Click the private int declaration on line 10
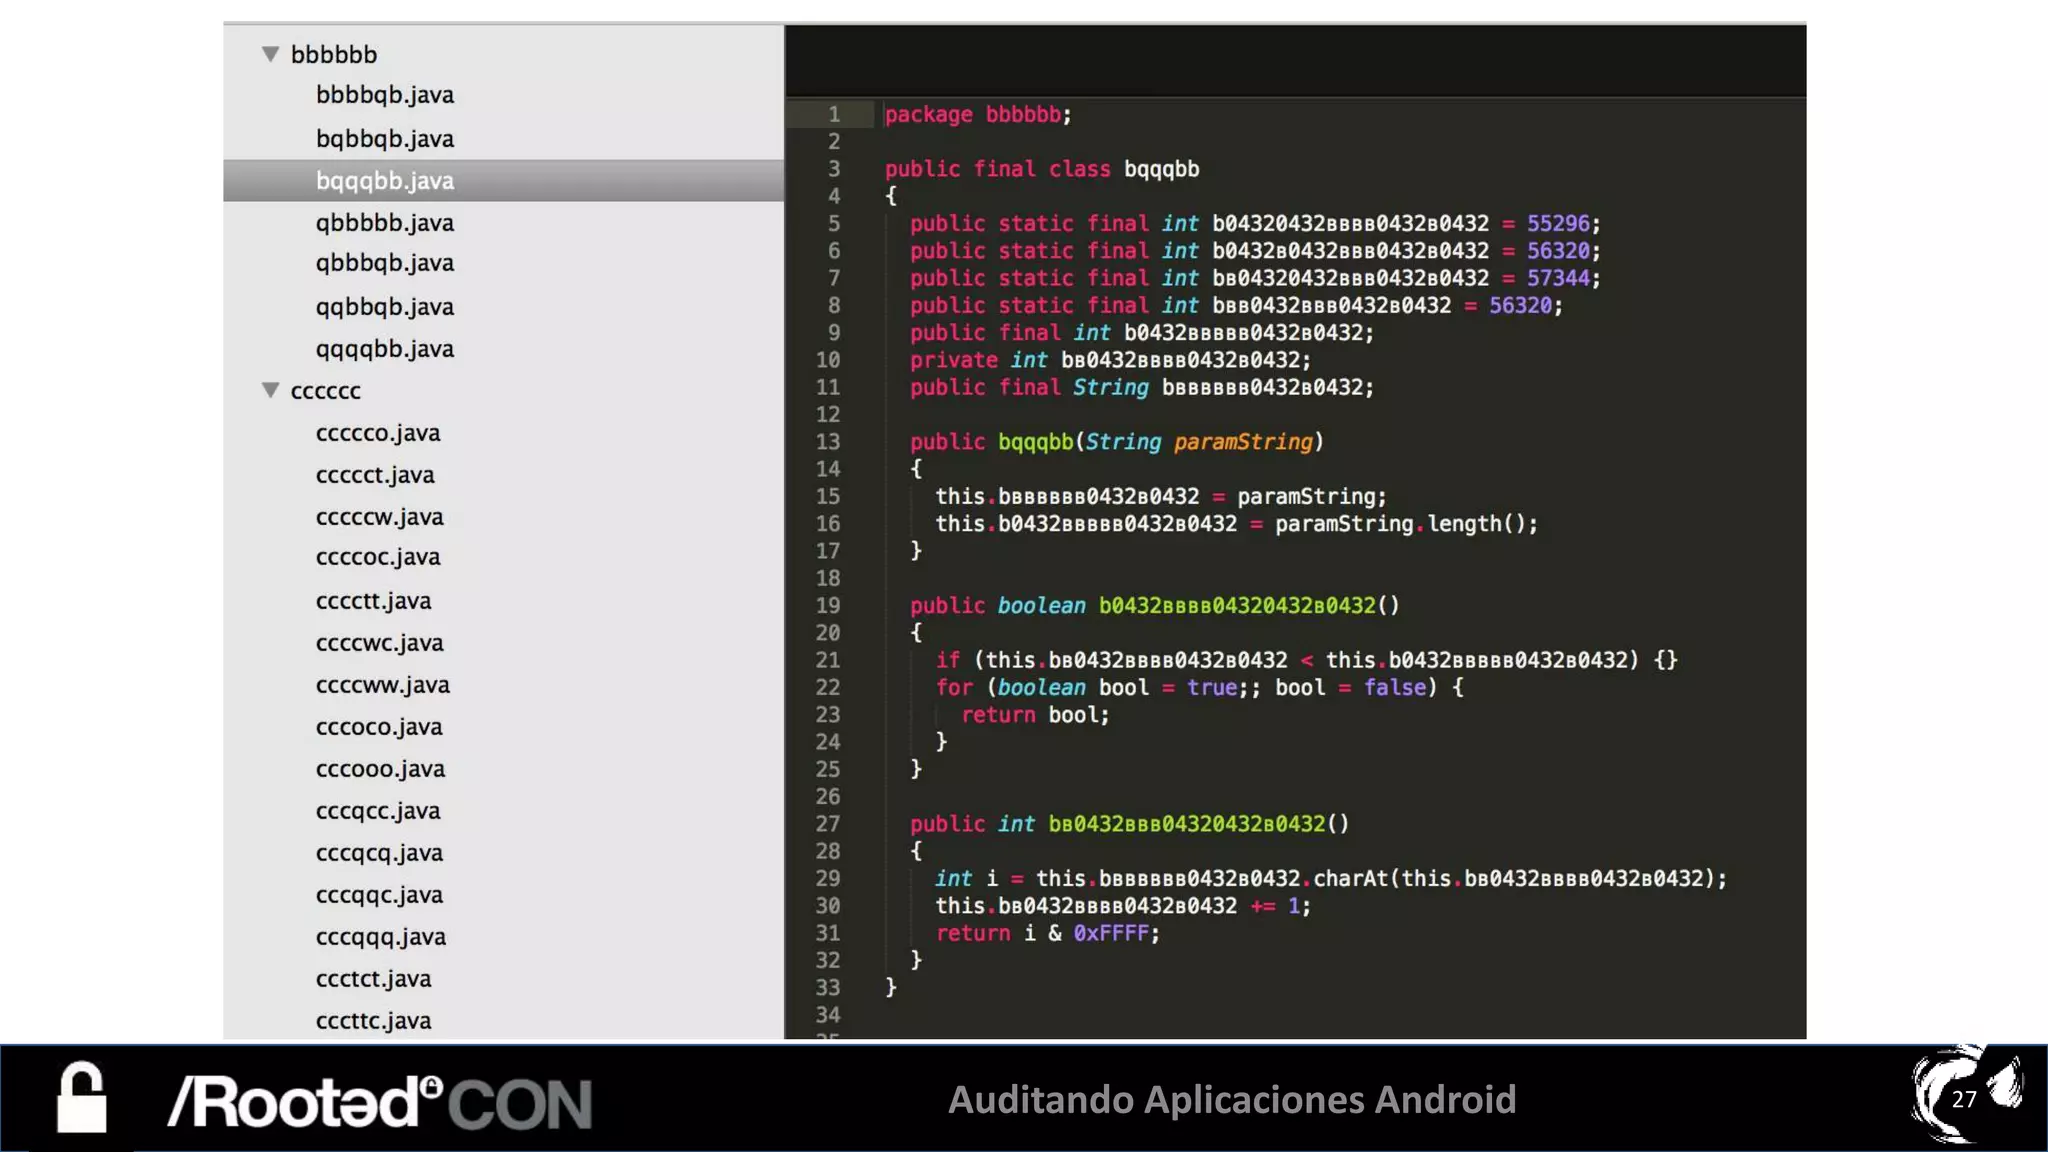The width and height of the screenshot is (2048, 1152). pos(1110,360)
